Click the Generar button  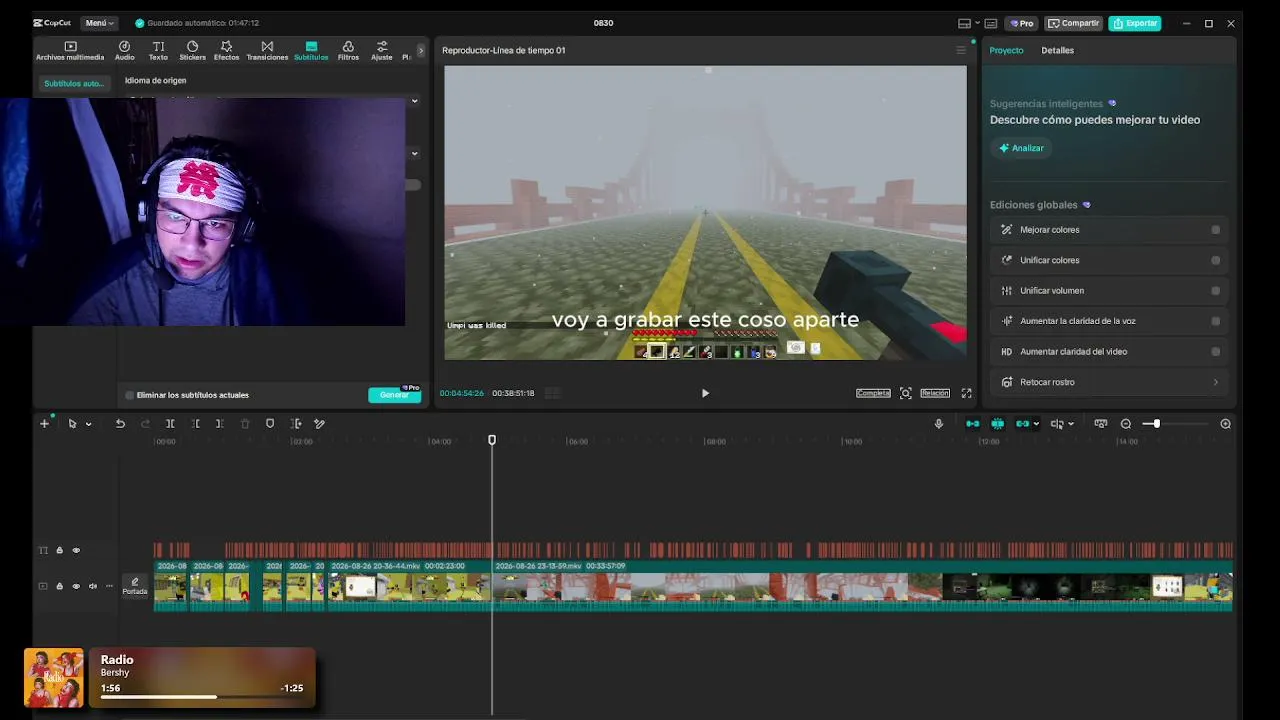[x=394, y=395]
